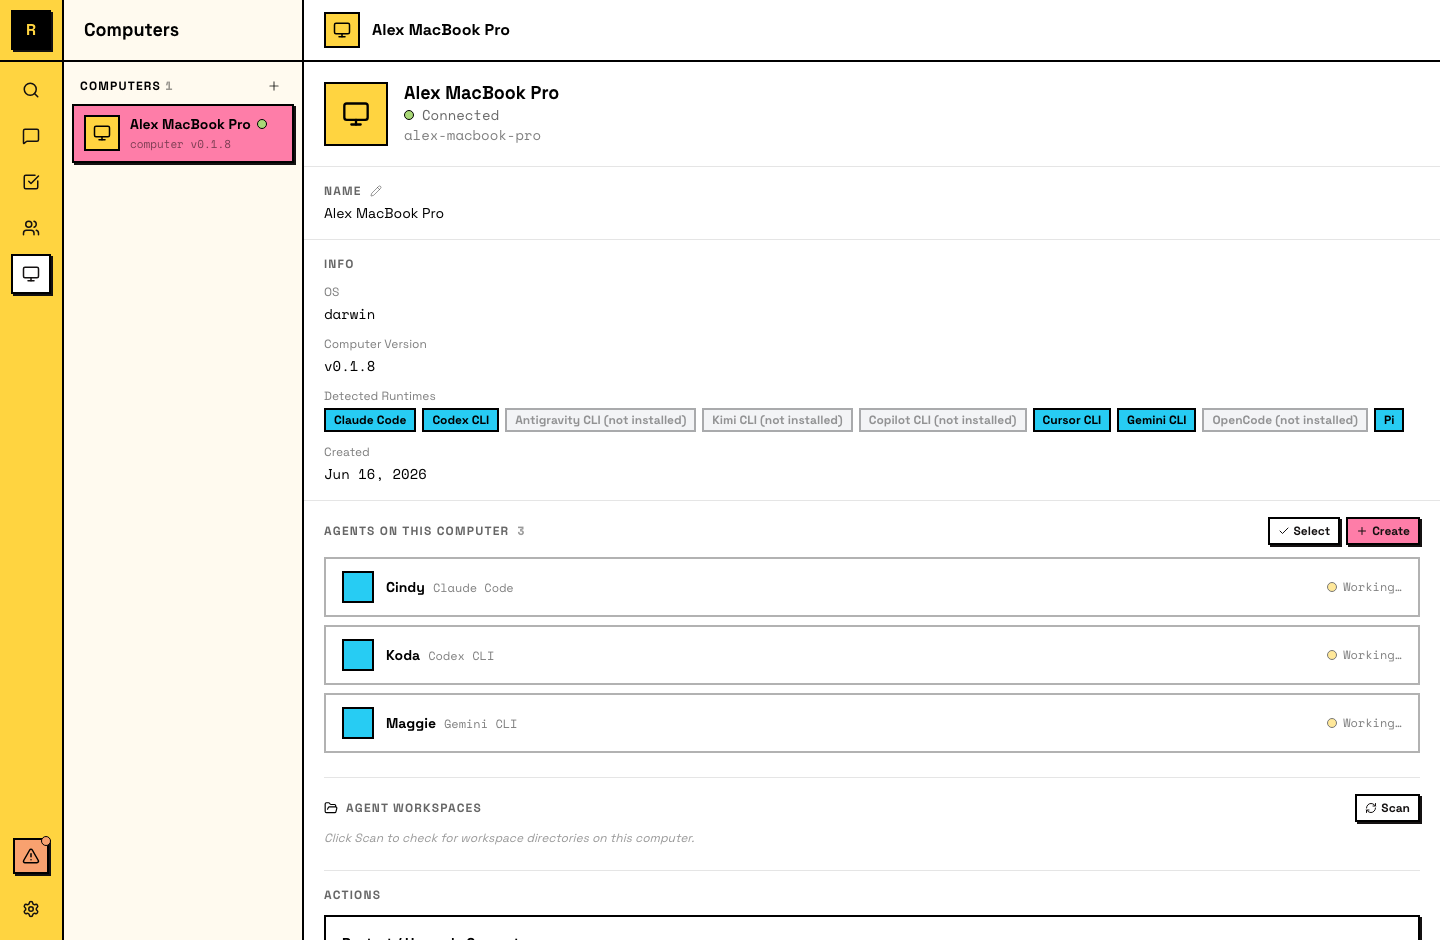Click the darwin OS value

[350, 315]
